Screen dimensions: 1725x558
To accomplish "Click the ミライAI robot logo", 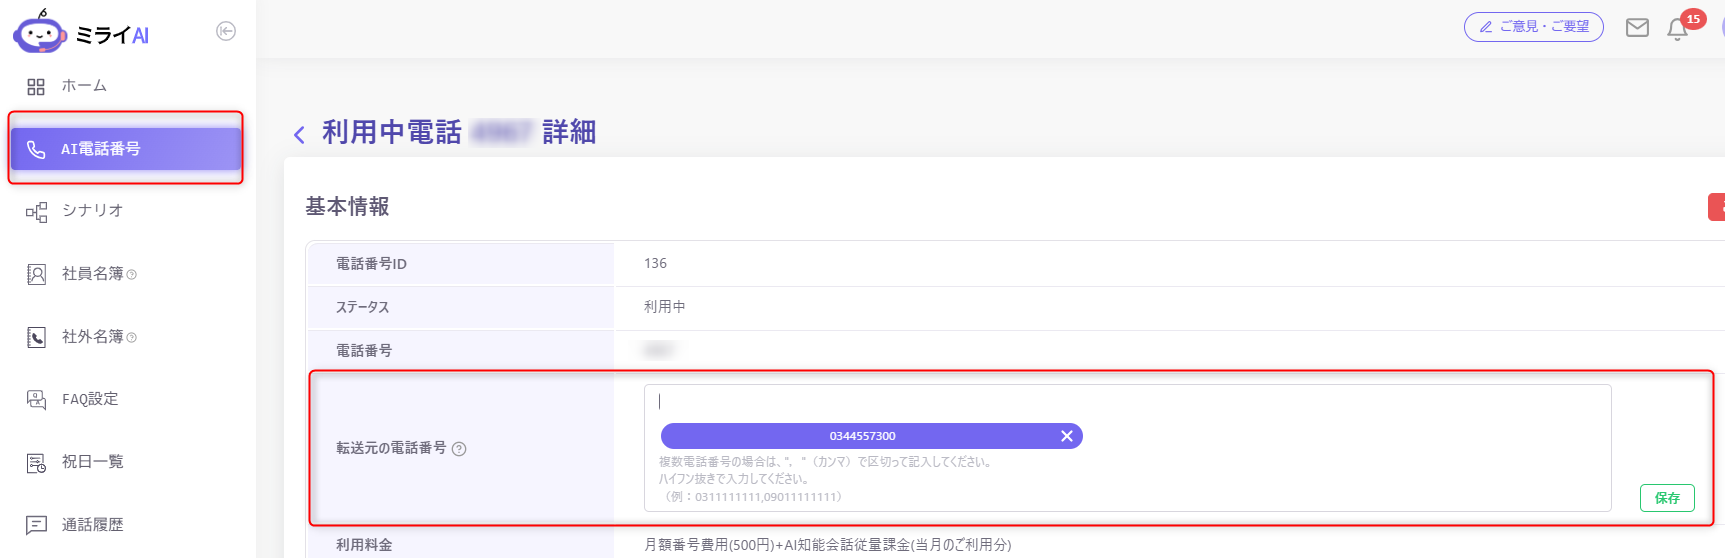I will click(39, 33).
